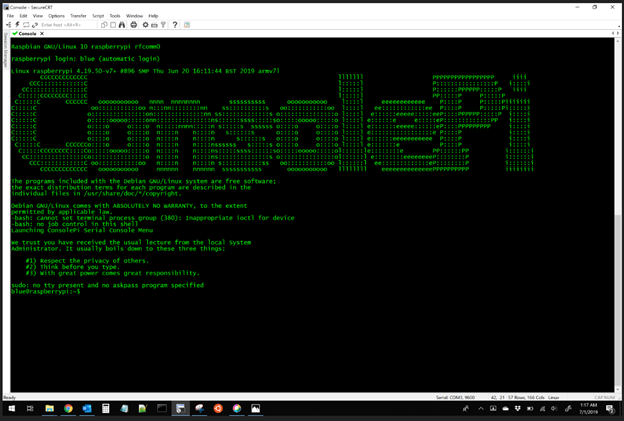Open the Options menu
The width and height of the screenshot is (624, 421).
point(57,16)
